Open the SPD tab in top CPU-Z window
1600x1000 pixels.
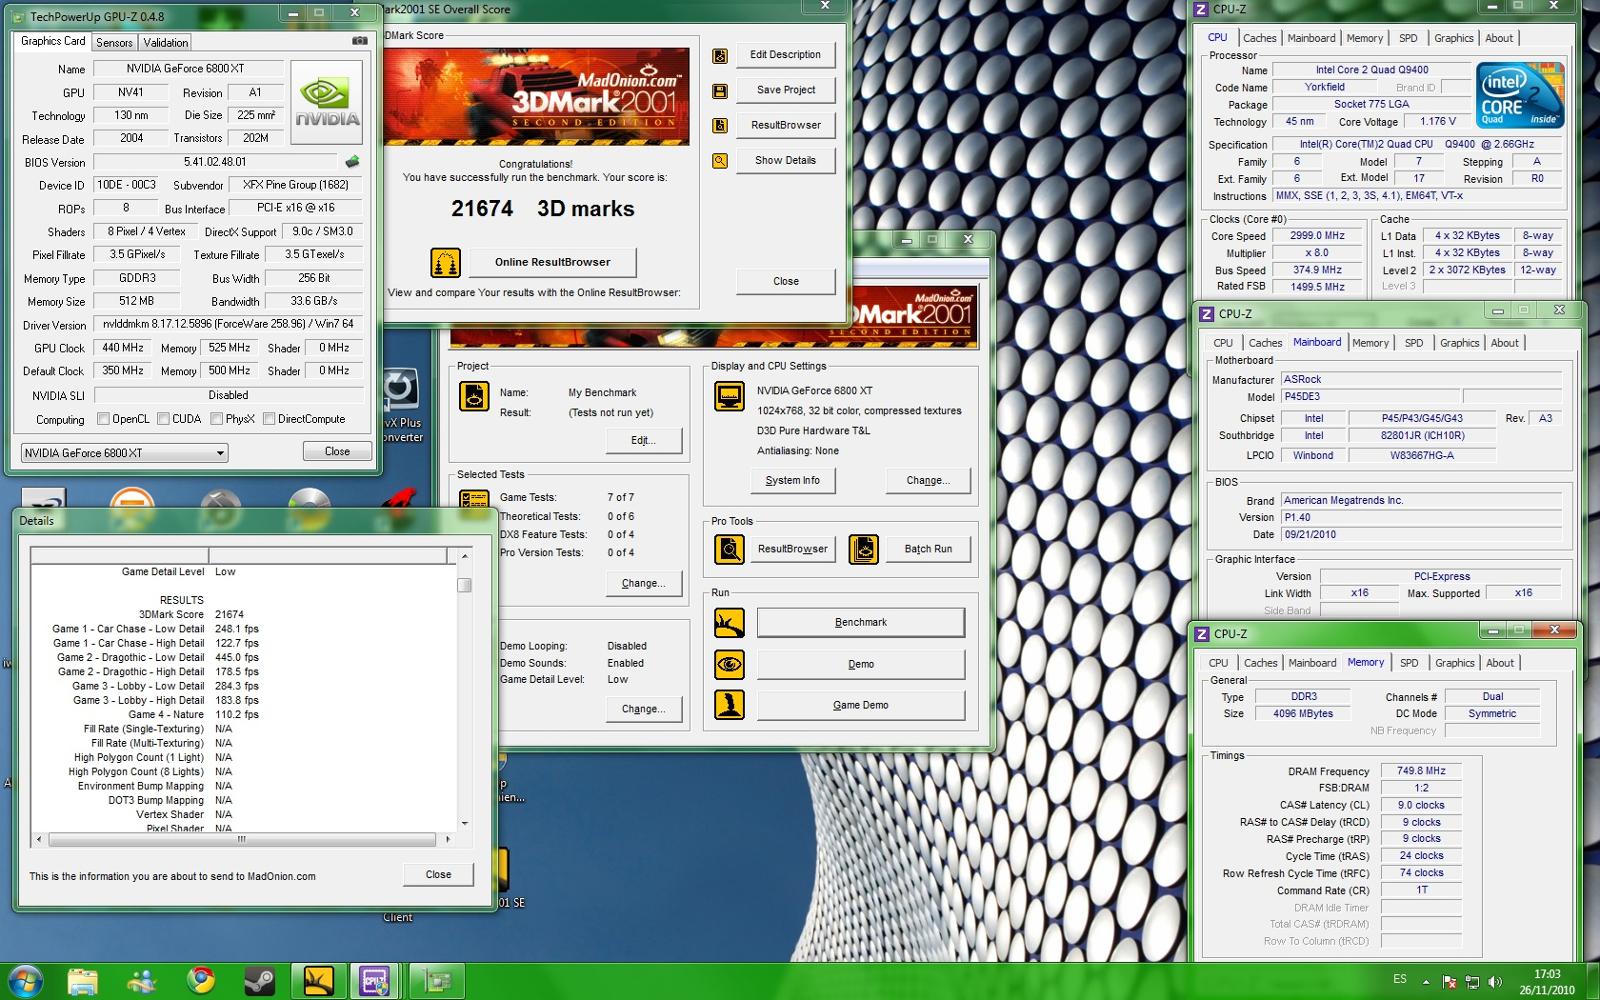(x=1408, y=38)
